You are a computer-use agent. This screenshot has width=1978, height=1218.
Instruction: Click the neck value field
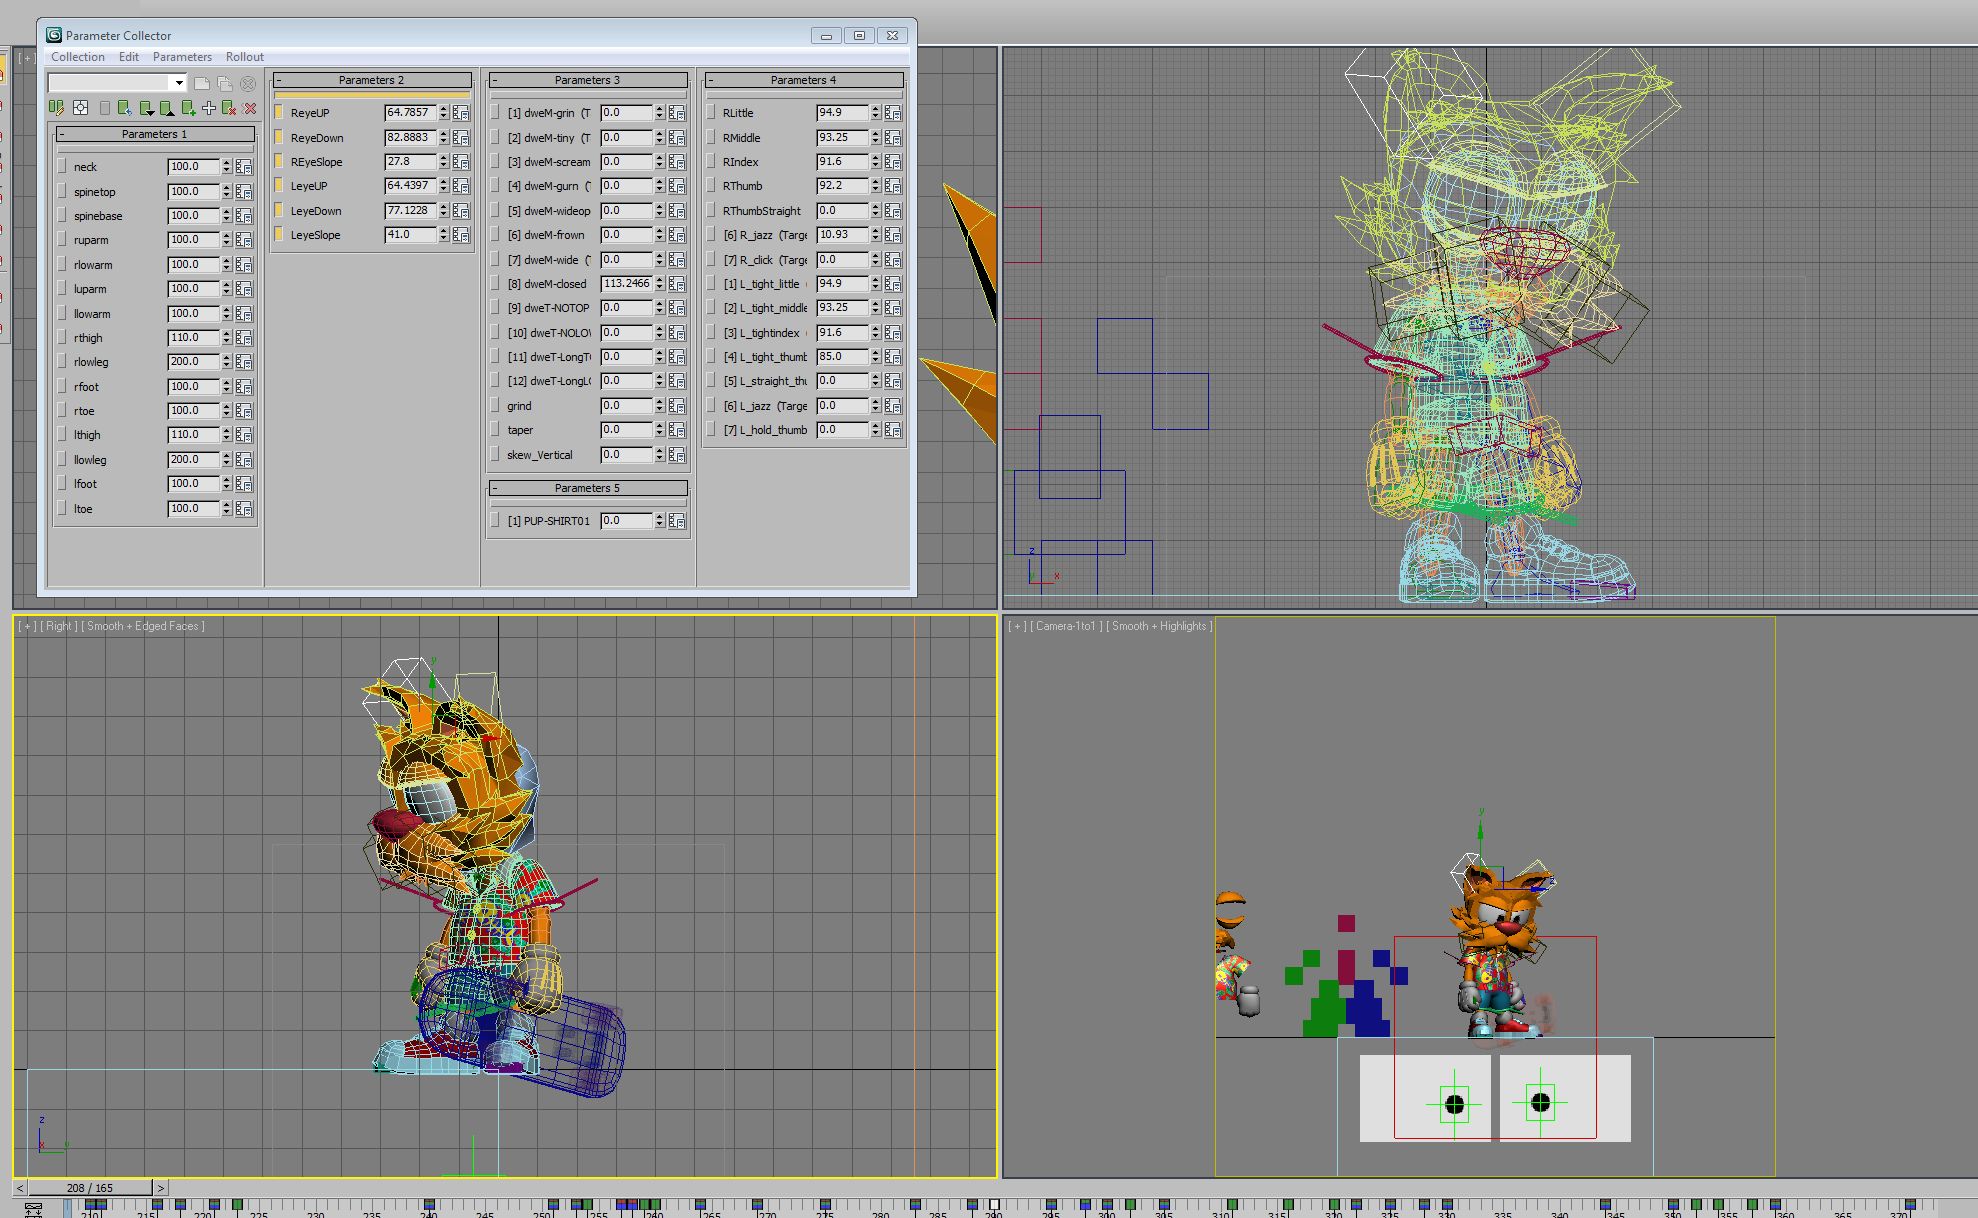tap(193, 167)
